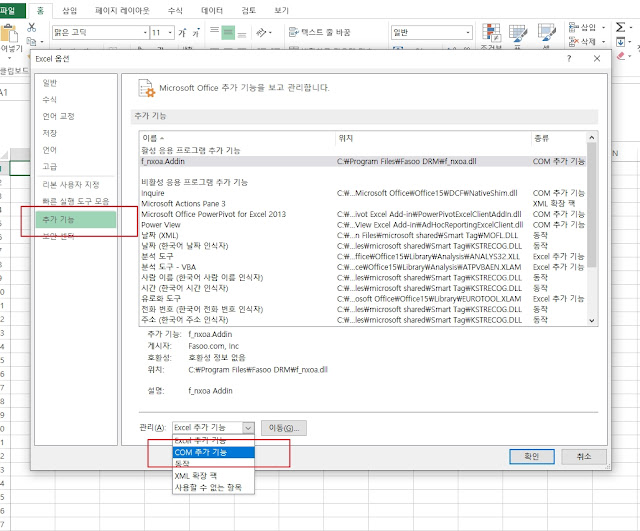
Task: Open 수식 category in options sidebar
Action: coord(76,100)
